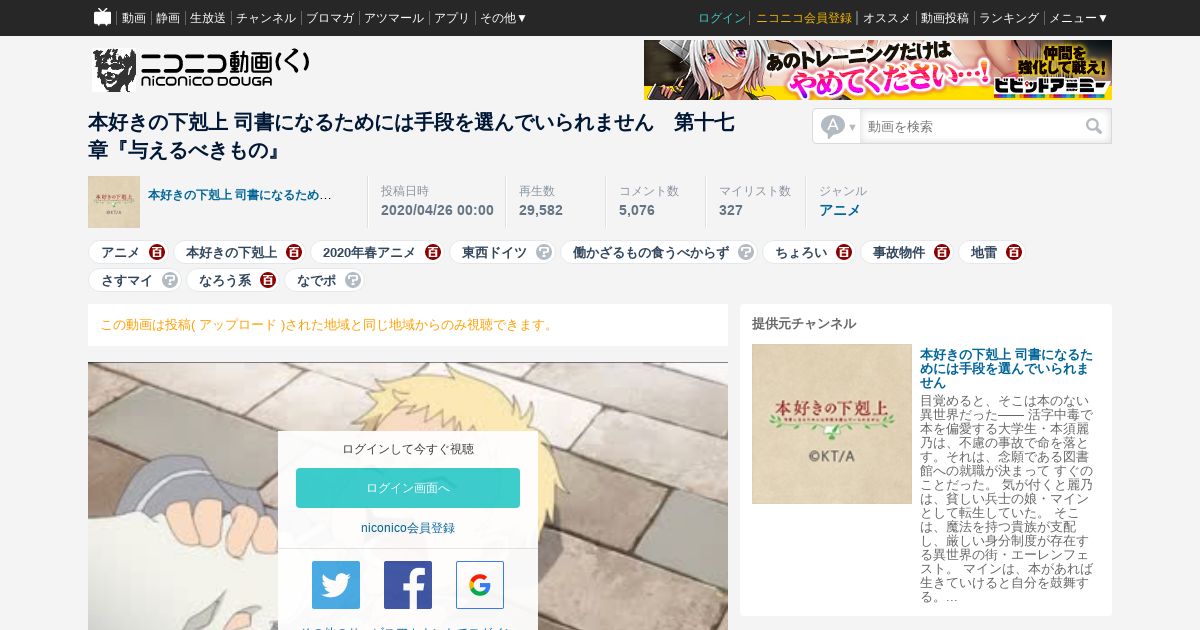Screen dimensions: 1200x630
Task: Click the magnifier search icon
Action: coord(1095,127)
